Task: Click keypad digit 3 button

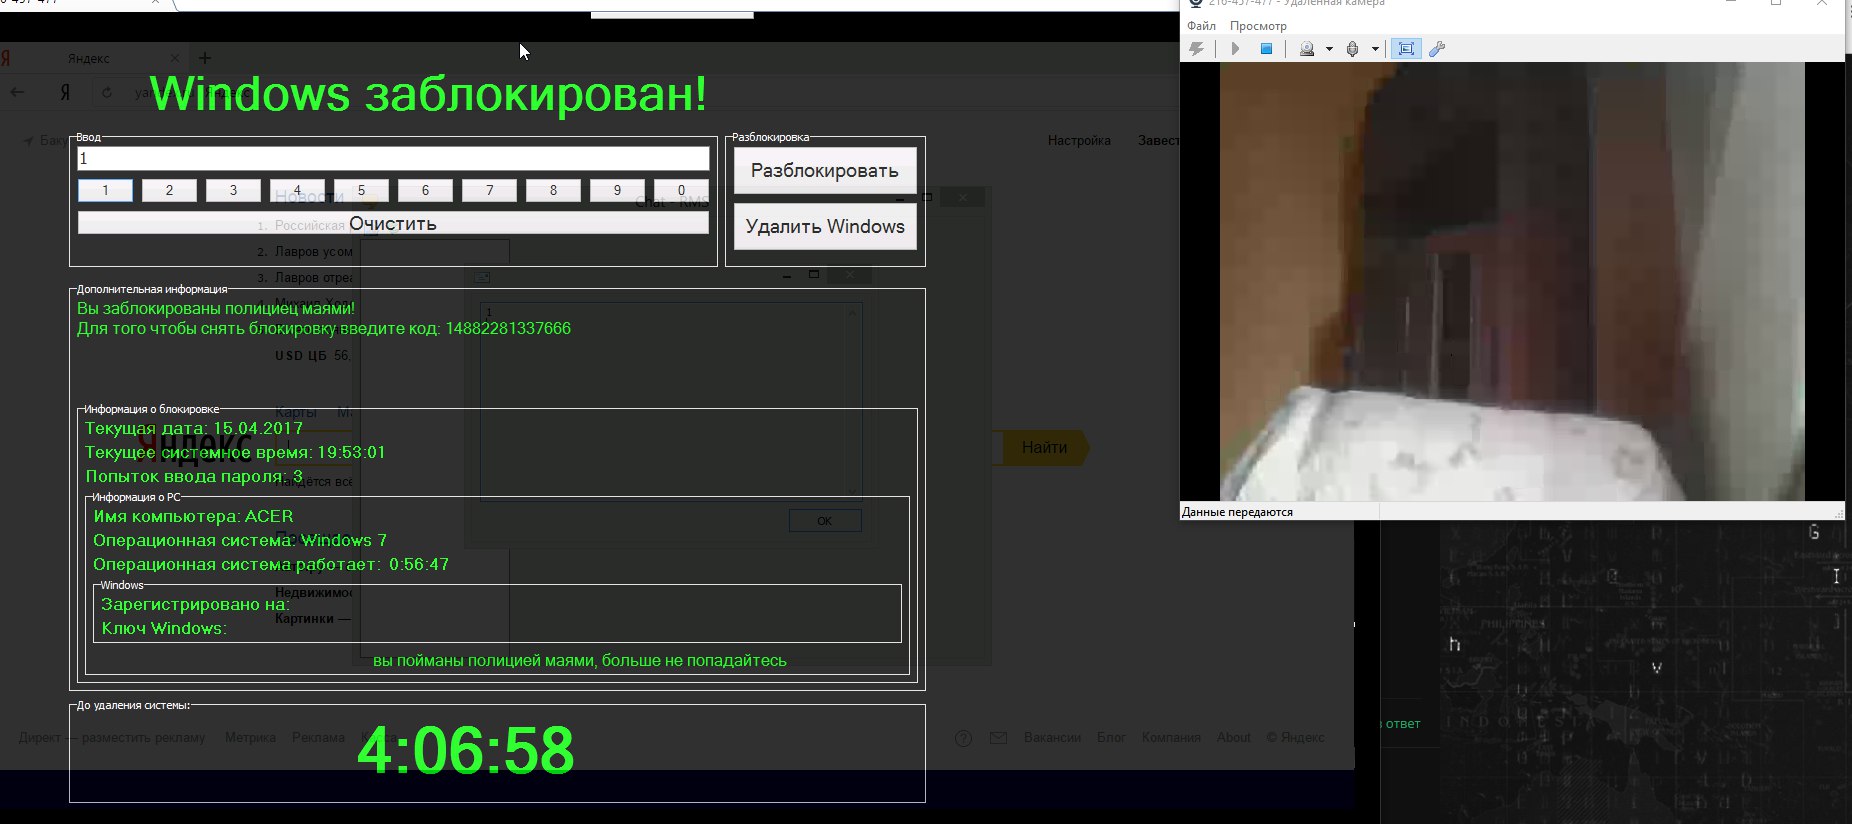Action: coord(233,190)
